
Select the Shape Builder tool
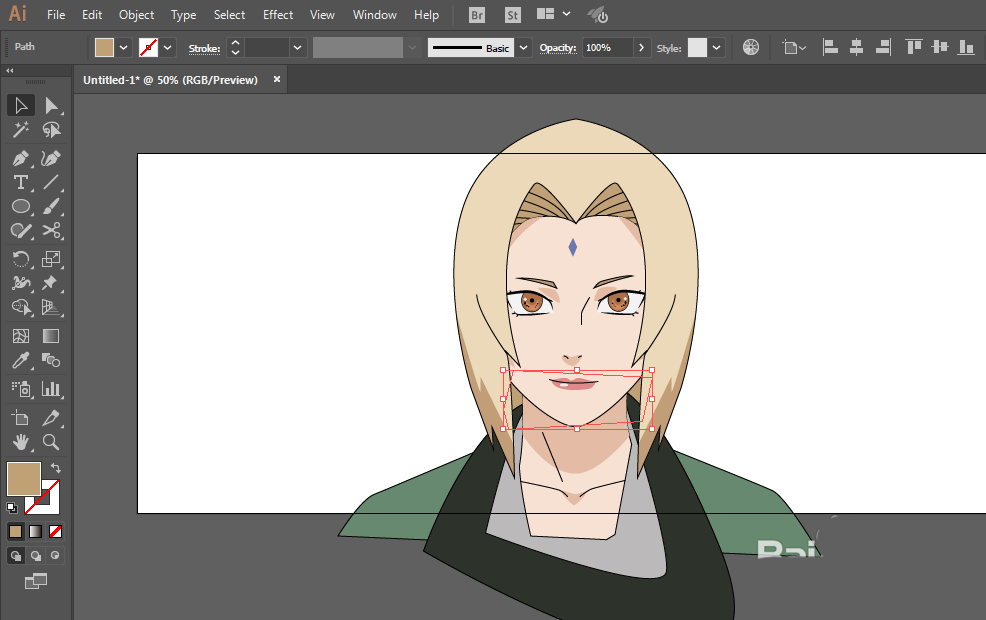tap(21, 307)
